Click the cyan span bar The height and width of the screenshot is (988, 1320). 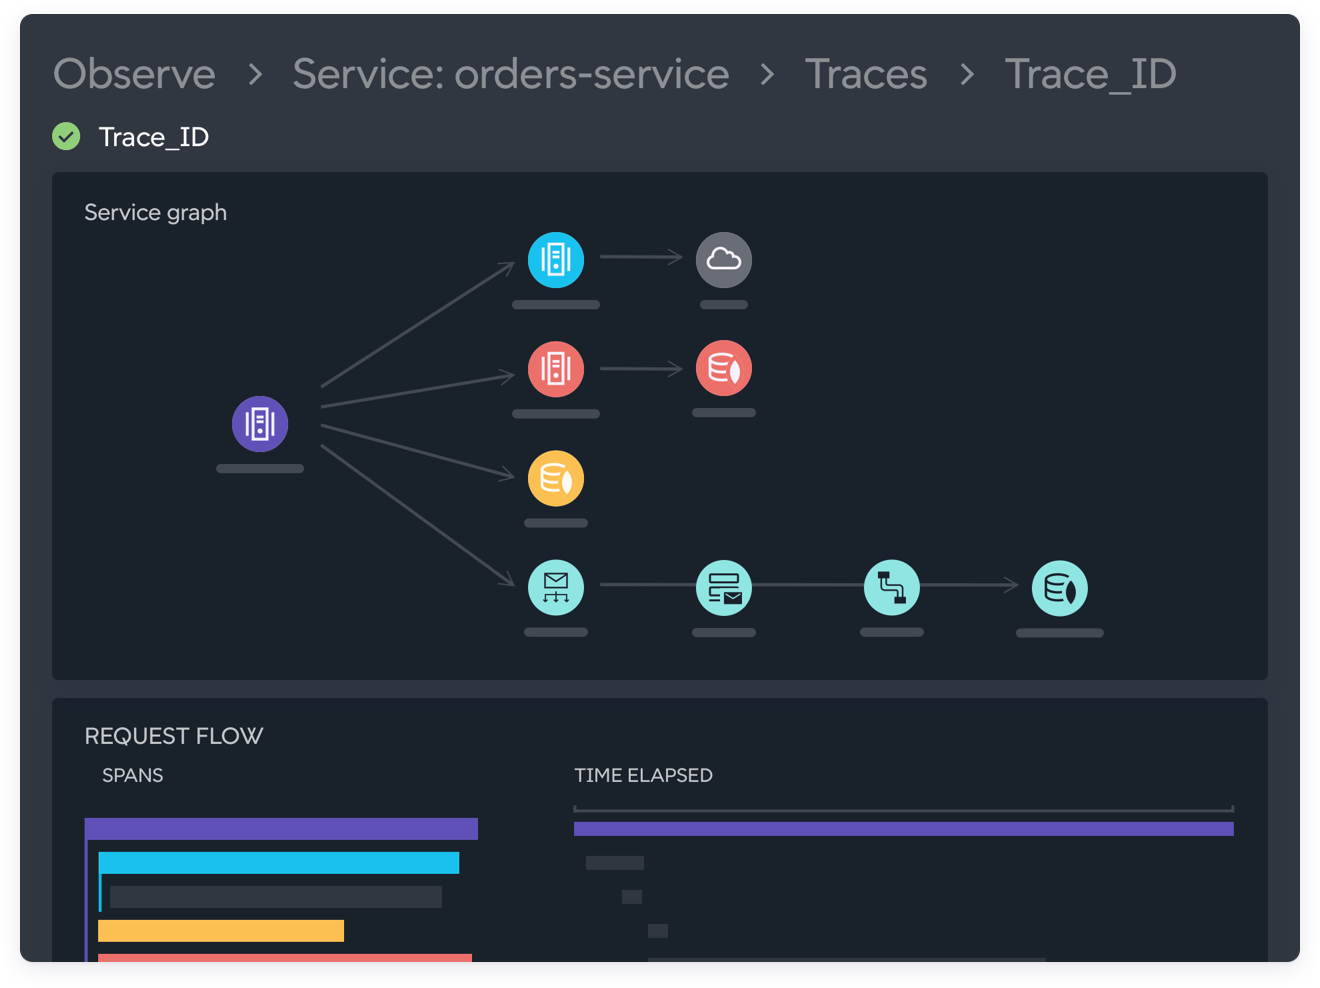tap(279, 863)
